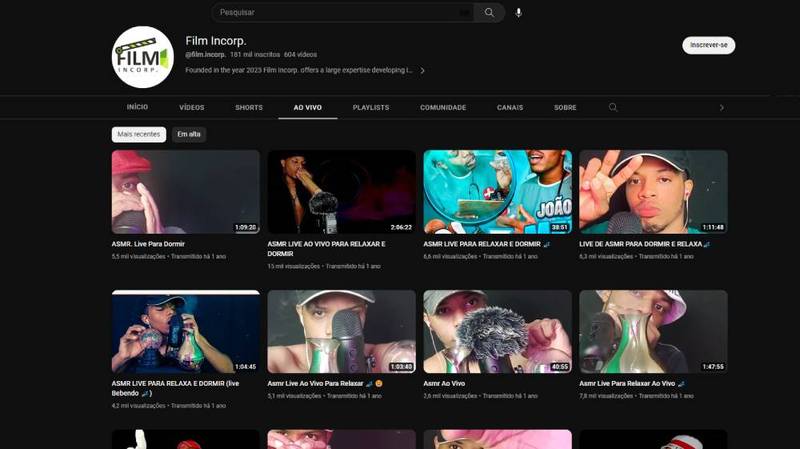The image size is (800, 449).
Task: Switch to the VÍDEOS tab
Action: coord(192,107)
